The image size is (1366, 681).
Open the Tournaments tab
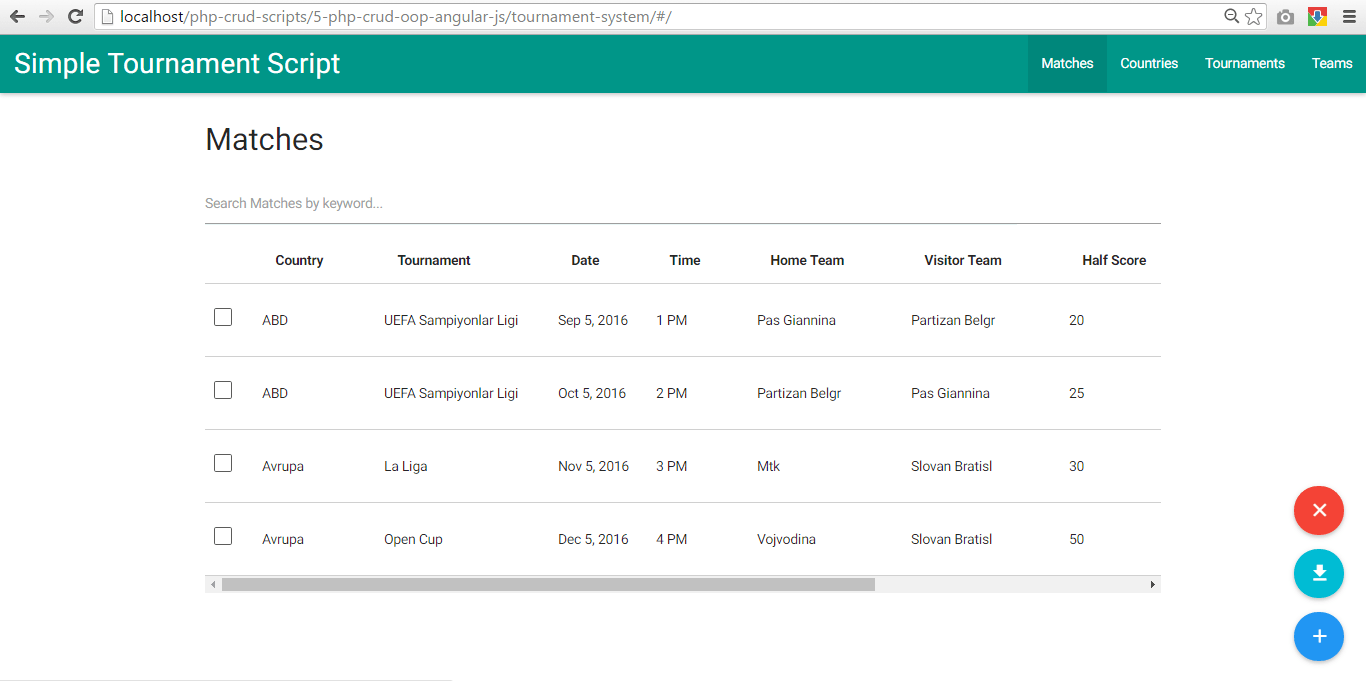(x=1244, y=63)
